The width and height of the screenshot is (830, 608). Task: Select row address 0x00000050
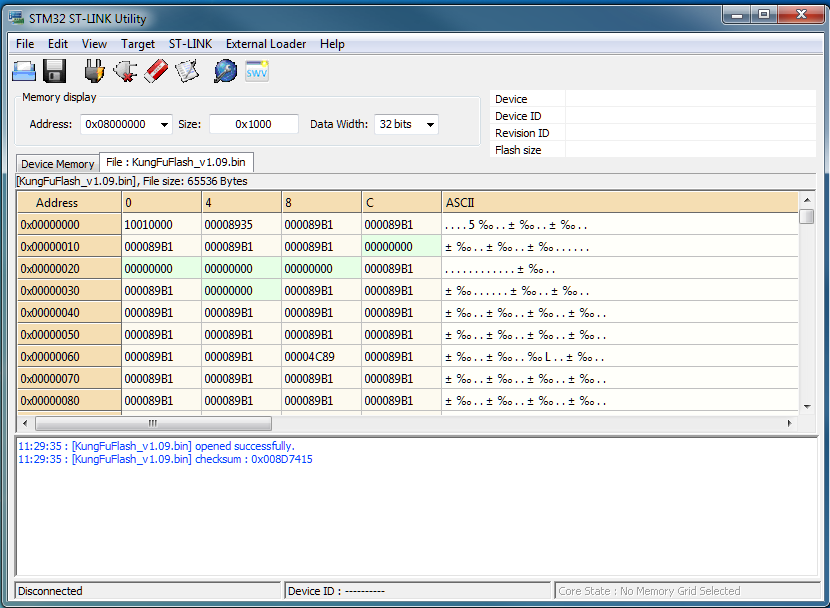click(x=69, y=334)
